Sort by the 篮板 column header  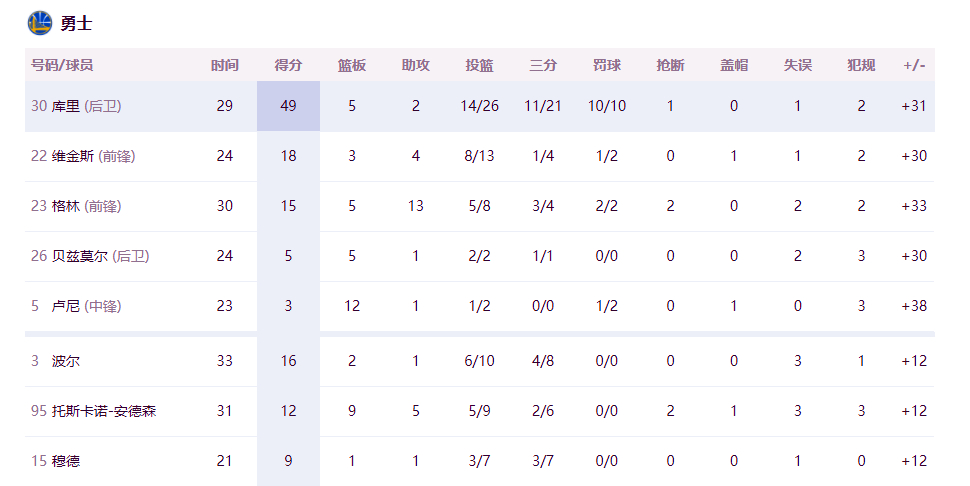tap(352, 65)
